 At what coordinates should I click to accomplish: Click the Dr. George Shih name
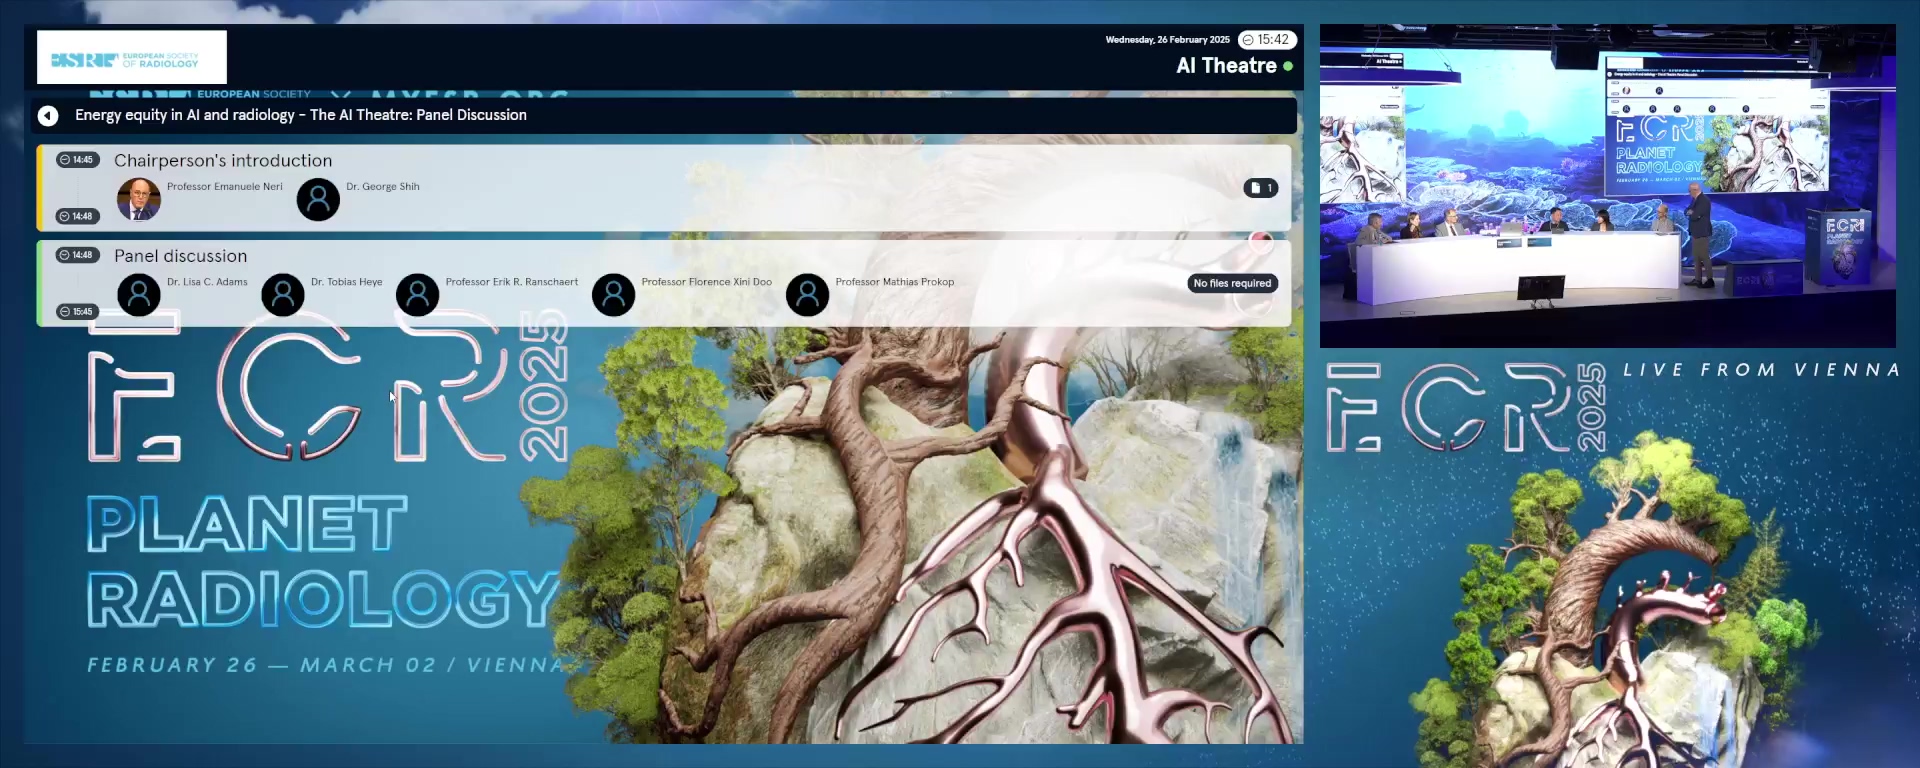coord(383,187)
